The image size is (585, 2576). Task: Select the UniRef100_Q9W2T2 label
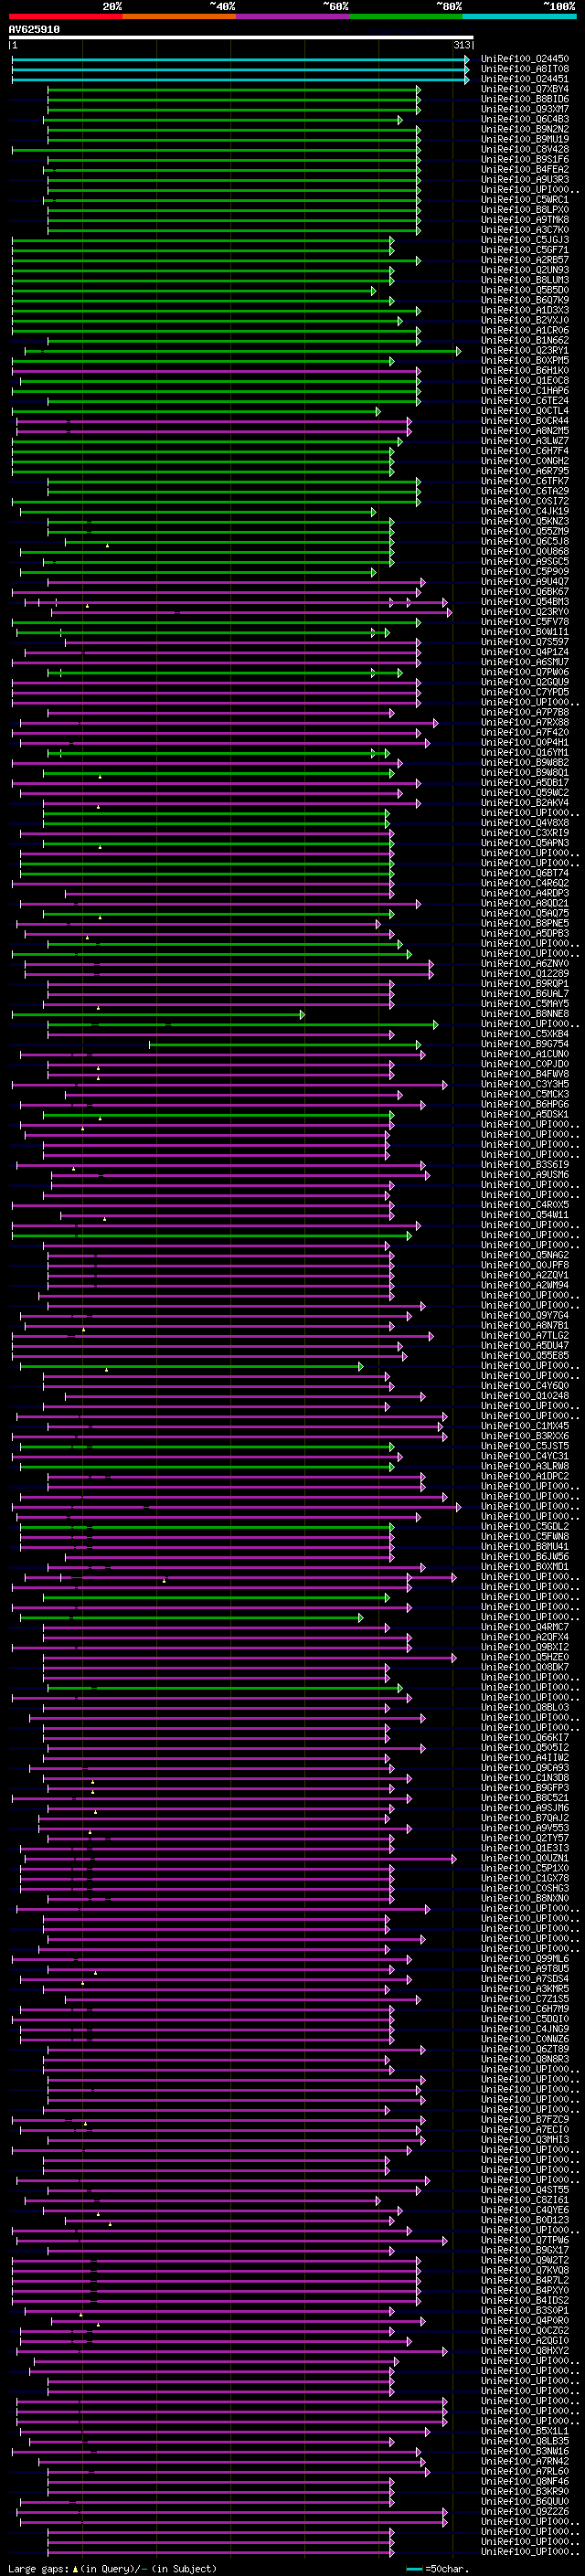tap(525, 2260)
